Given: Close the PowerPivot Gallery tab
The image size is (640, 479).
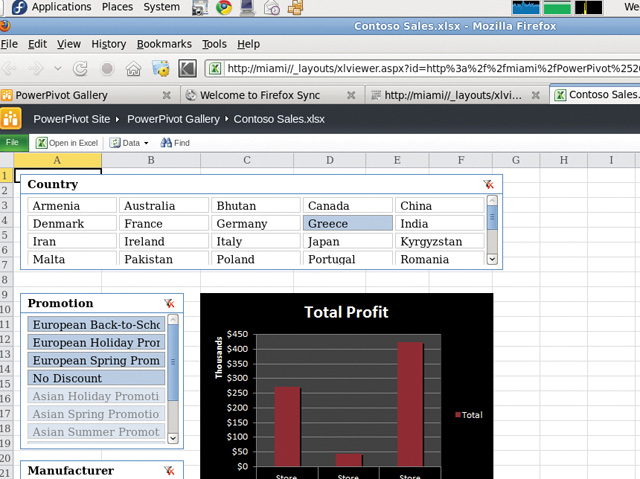Looking at the screenshot, I should (167, 95).
